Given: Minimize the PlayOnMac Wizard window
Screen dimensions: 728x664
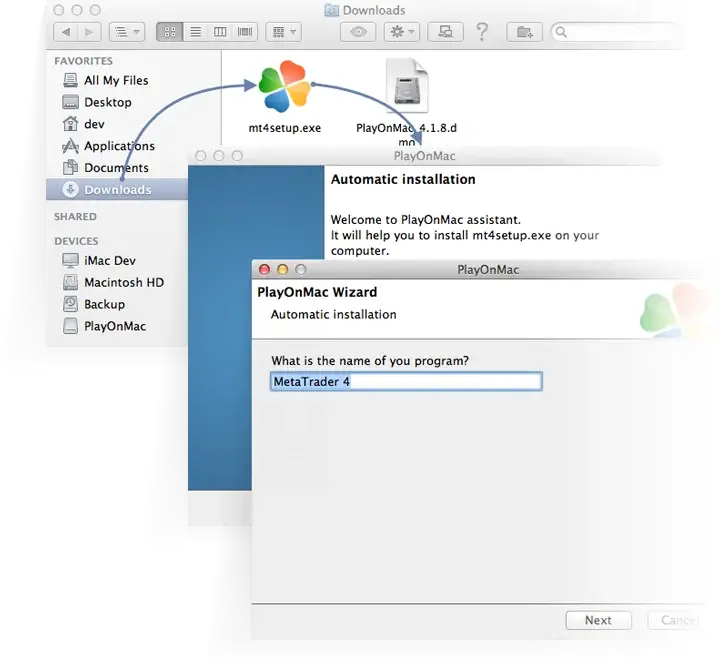Looking at the screenshot, I should [282, 270].
